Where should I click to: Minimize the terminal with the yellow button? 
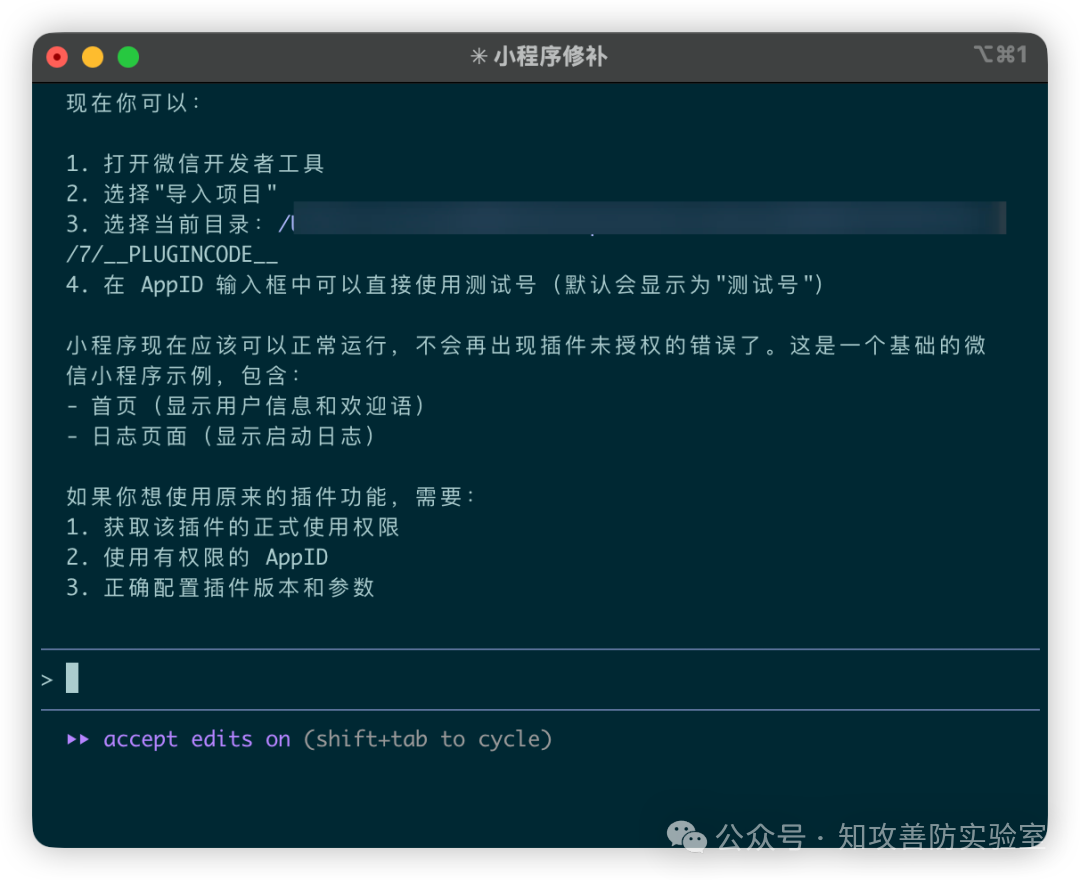[x=93, y=57]
